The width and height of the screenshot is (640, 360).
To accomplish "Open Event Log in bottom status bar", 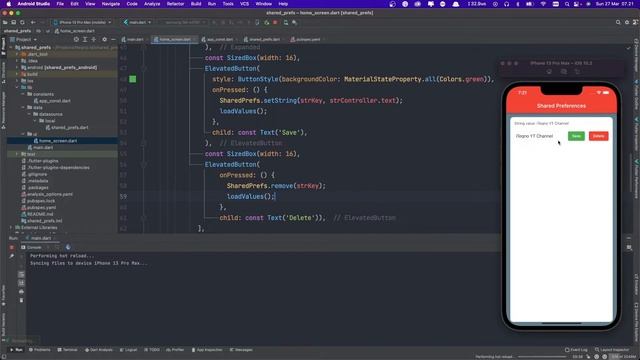I will click(x=576, y=350).
